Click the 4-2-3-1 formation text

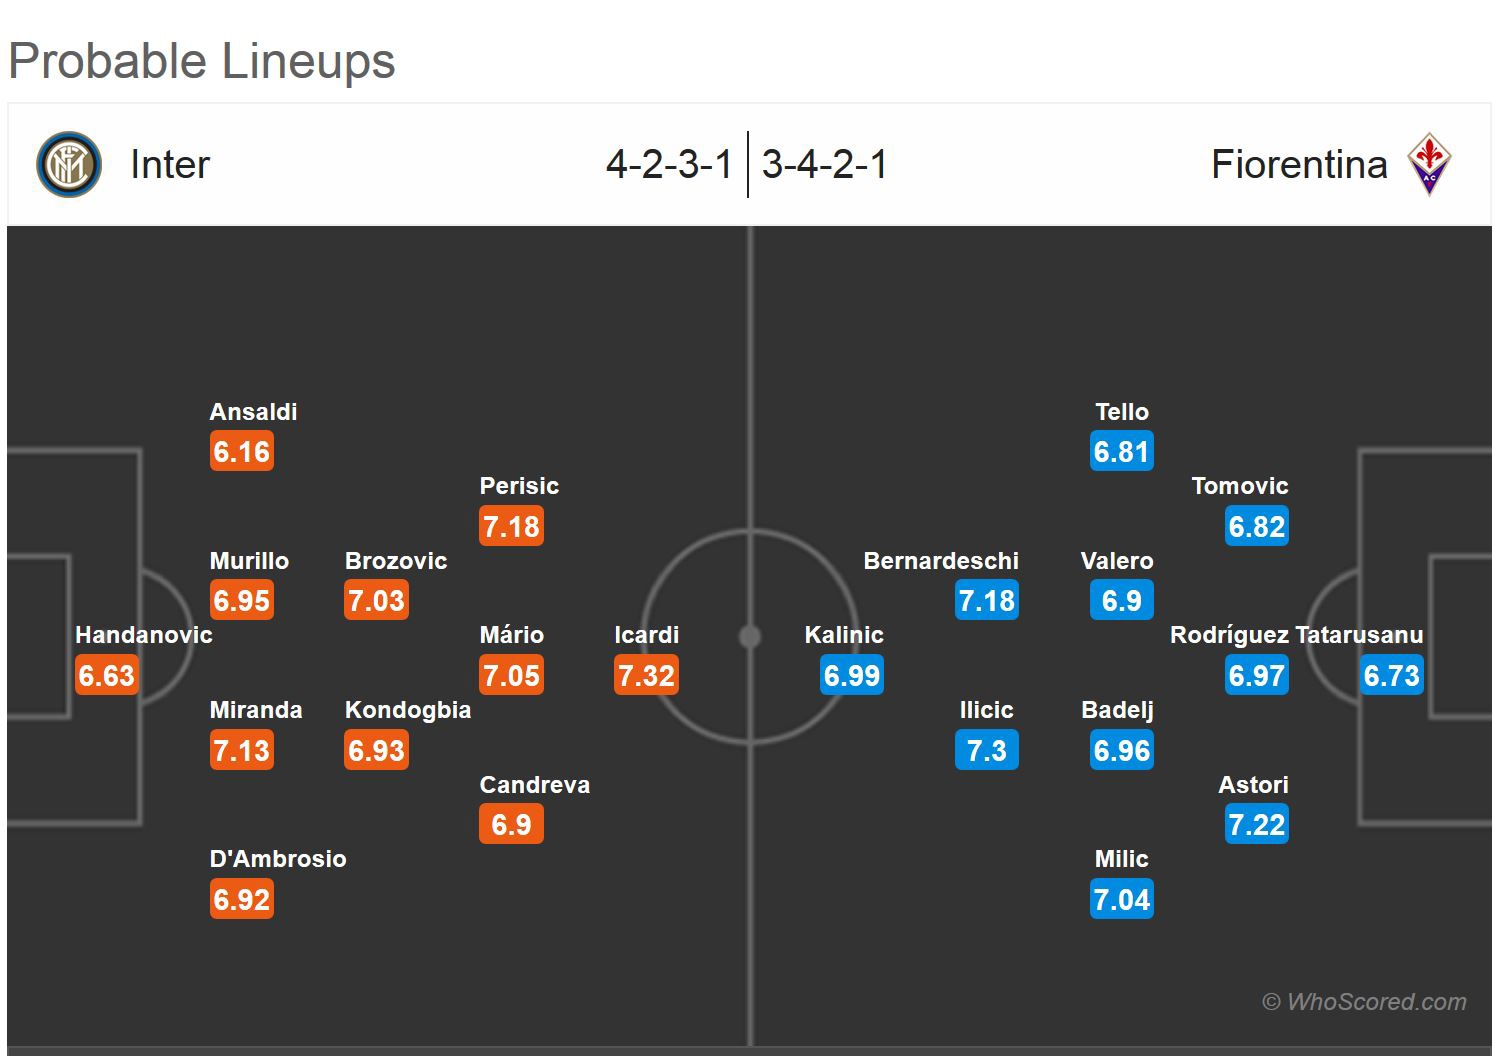[669, 165]
